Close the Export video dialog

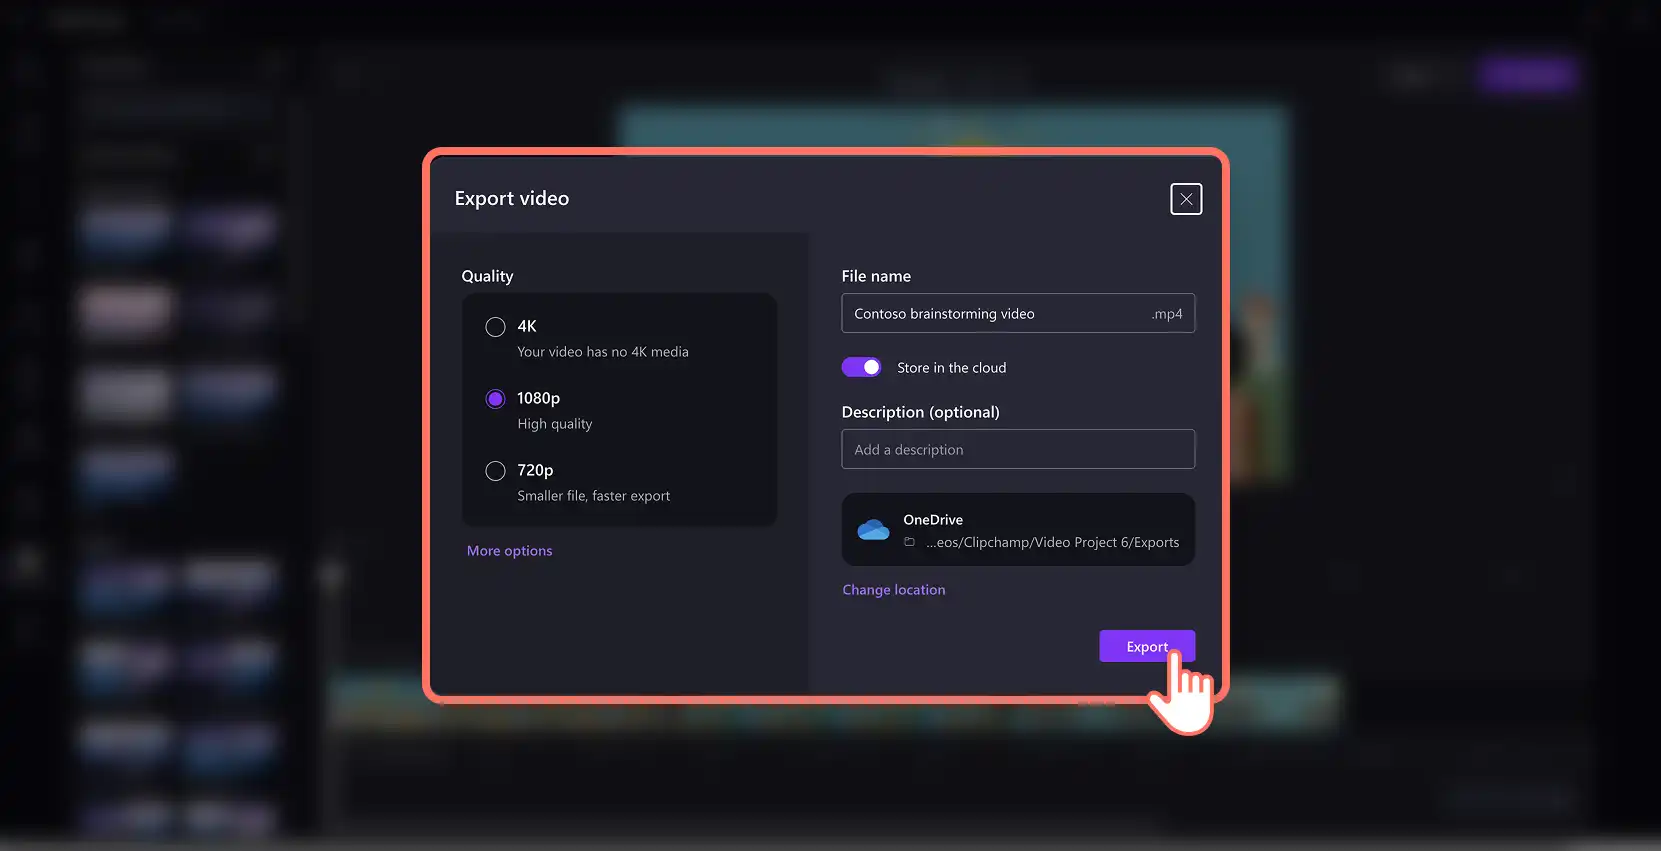coord(1186,199)
